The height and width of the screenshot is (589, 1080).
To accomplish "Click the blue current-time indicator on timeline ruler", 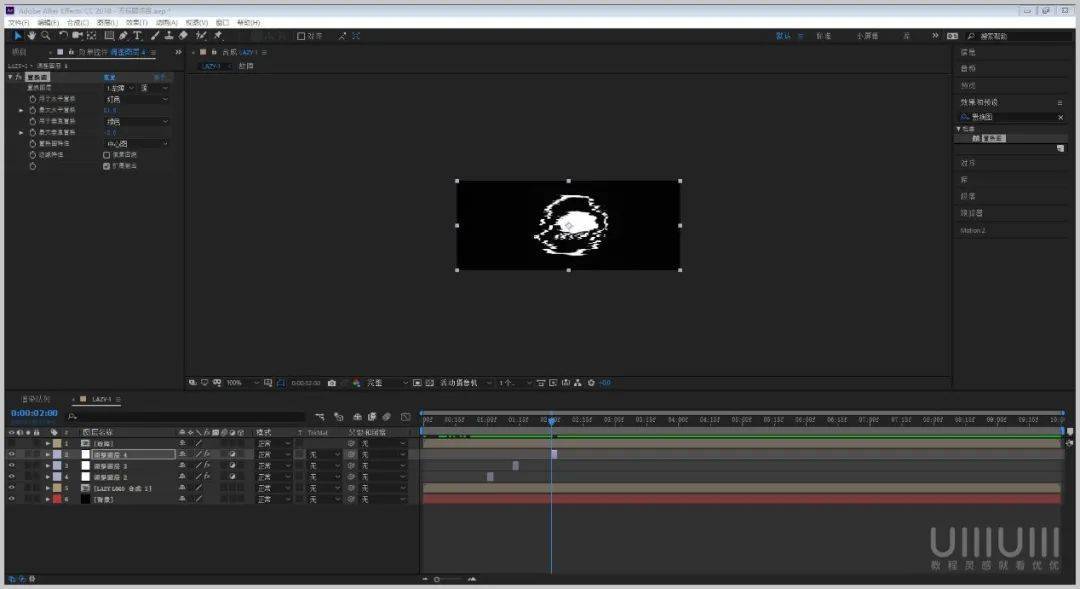I will point(551,420).
